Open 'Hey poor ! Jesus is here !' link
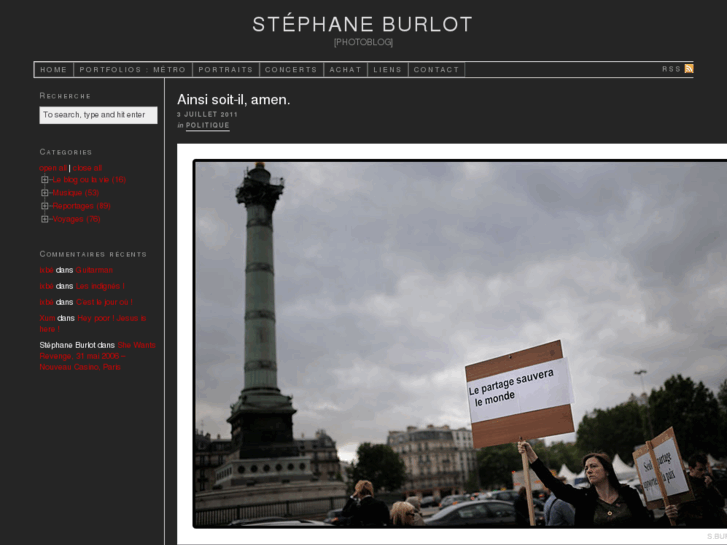 [93, 323]
